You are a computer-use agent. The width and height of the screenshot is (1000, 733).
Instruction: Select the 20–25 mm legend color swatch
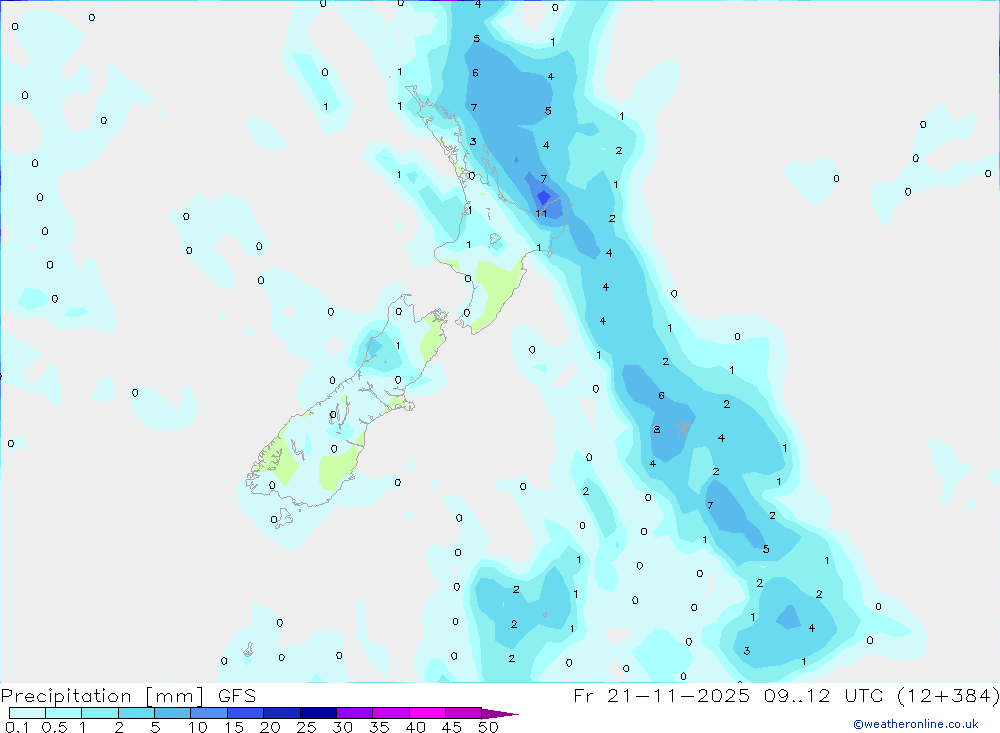281,713
